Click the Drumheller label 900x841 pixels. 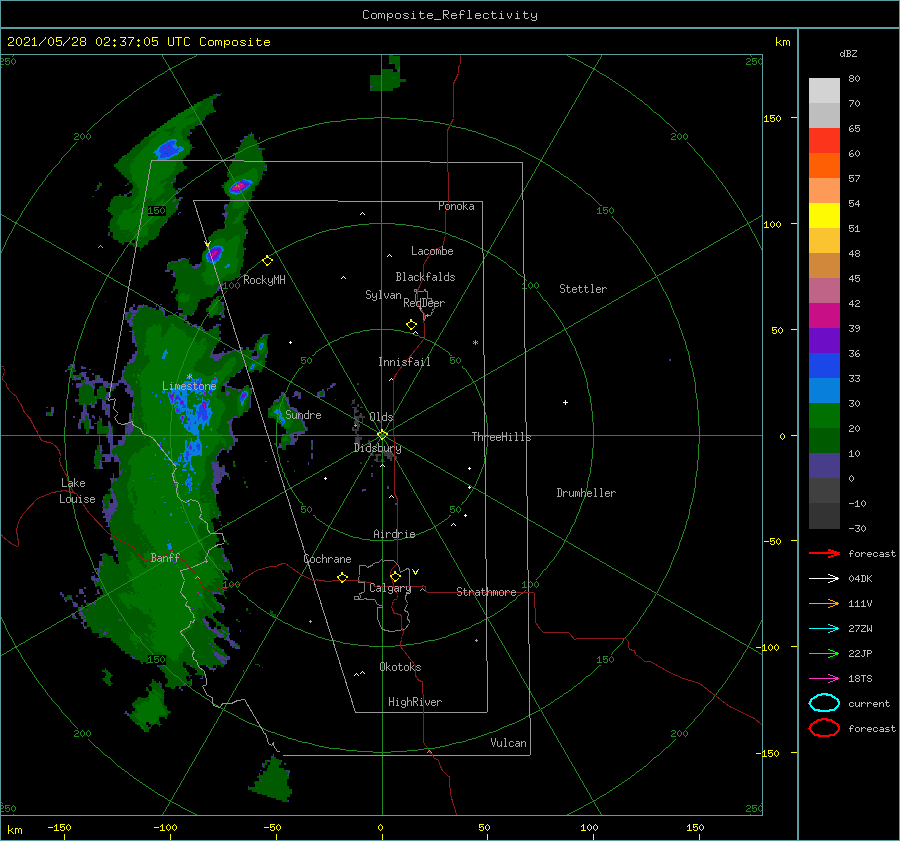click(x=586, y=493)
